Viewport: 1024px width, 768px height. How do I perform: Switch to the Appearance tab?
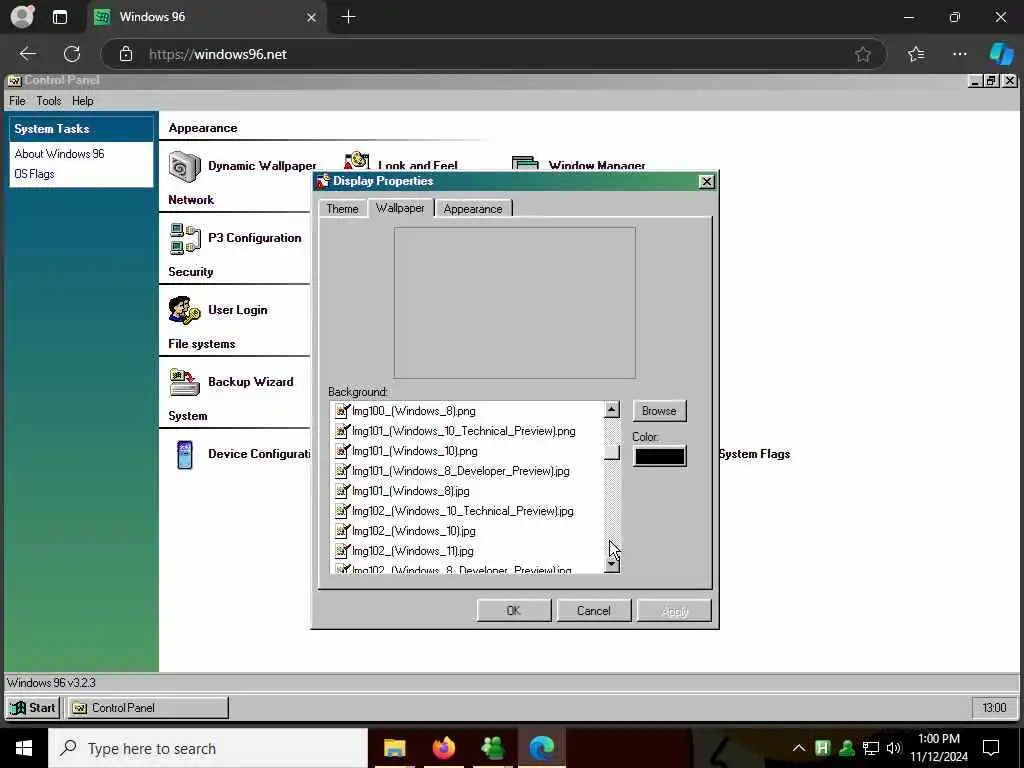(473, 208)
